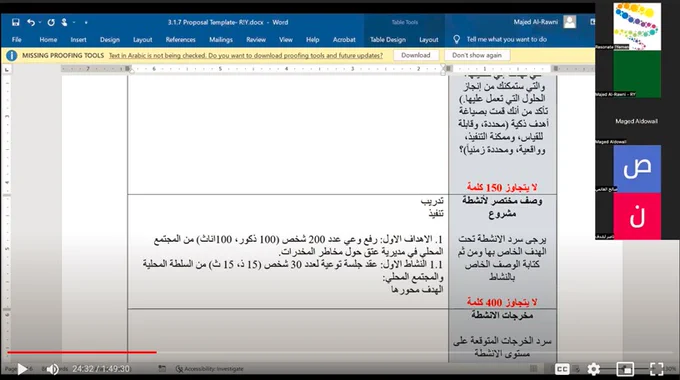Open the Mailings tab
Viewport: 680px width, 380px height.
221,39
